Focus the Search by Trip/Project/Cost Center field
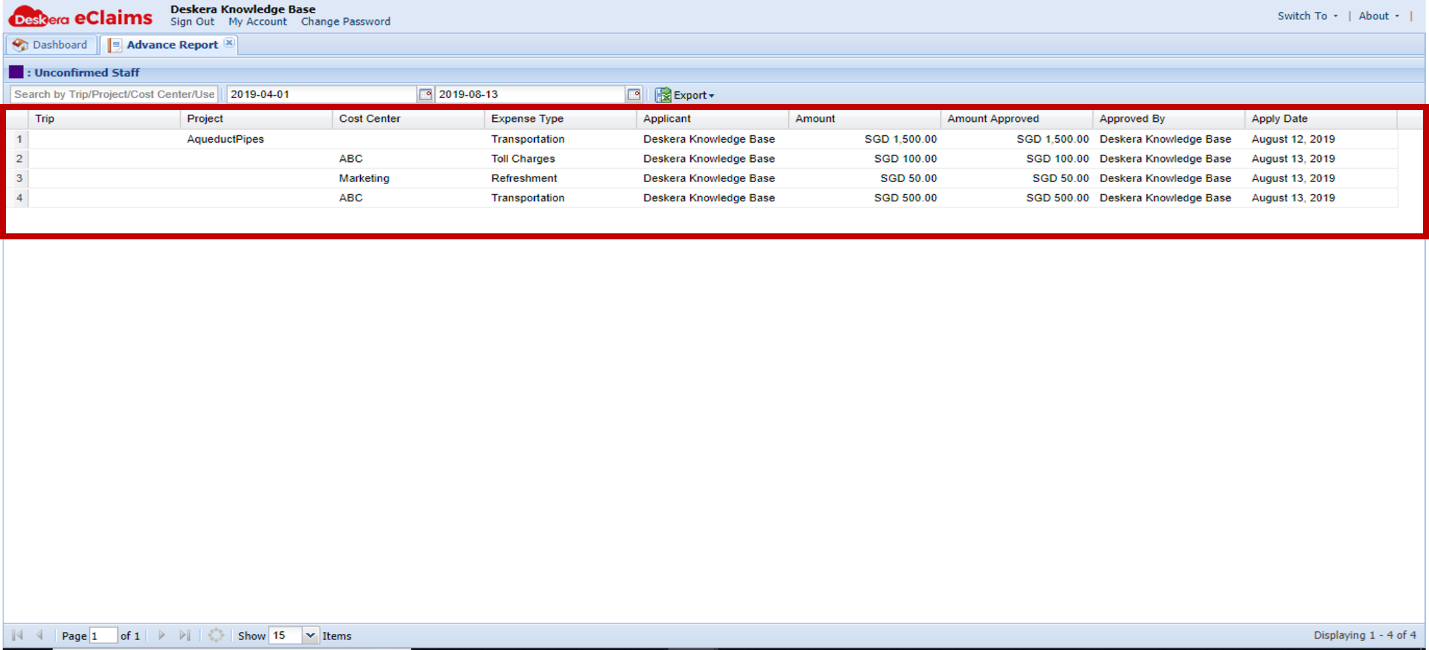 [114, 94]
